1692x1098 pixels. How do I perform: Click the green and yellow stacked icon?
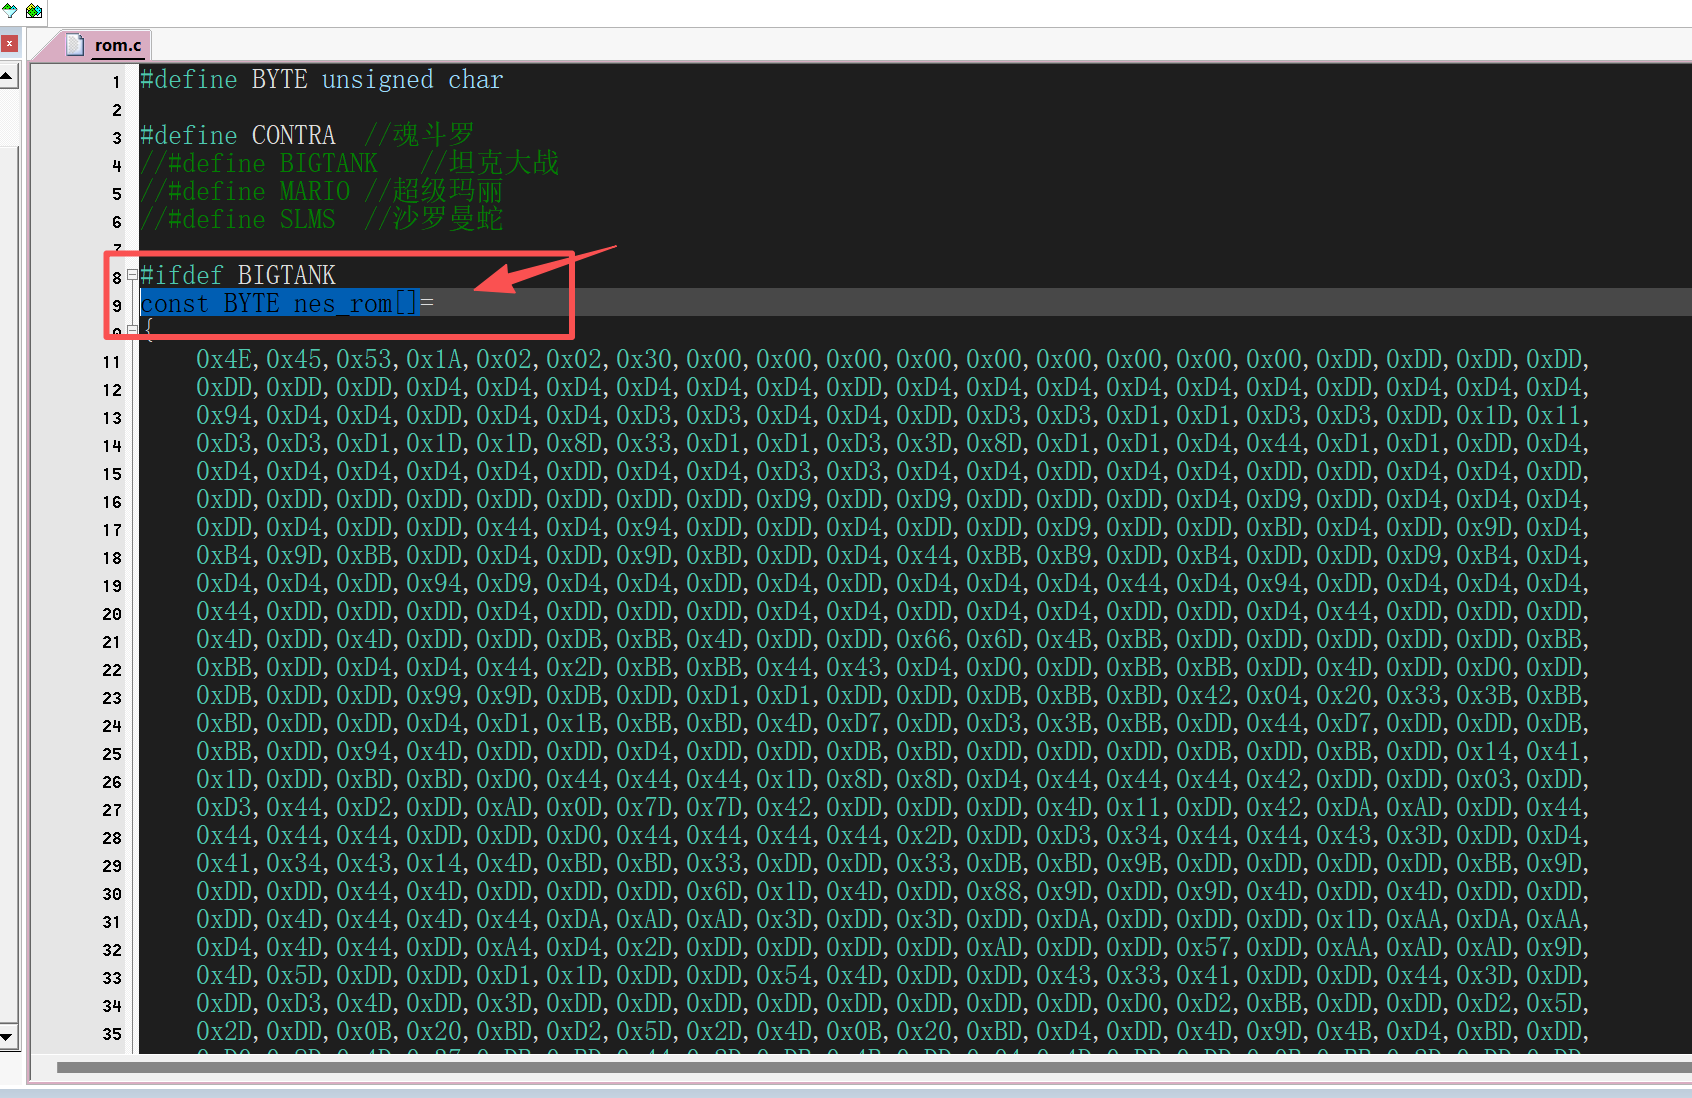click(x=34, y=10)
